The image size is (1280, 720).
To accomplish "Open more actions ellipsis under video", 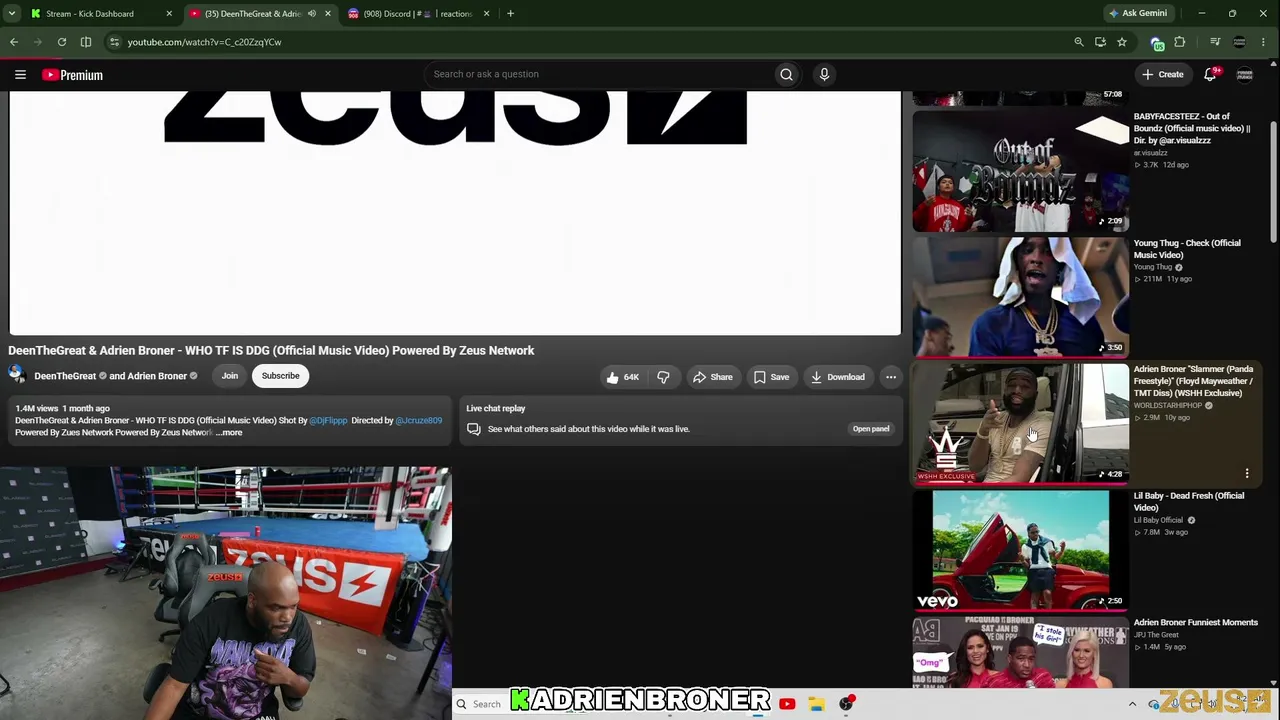I will (890, 377).
